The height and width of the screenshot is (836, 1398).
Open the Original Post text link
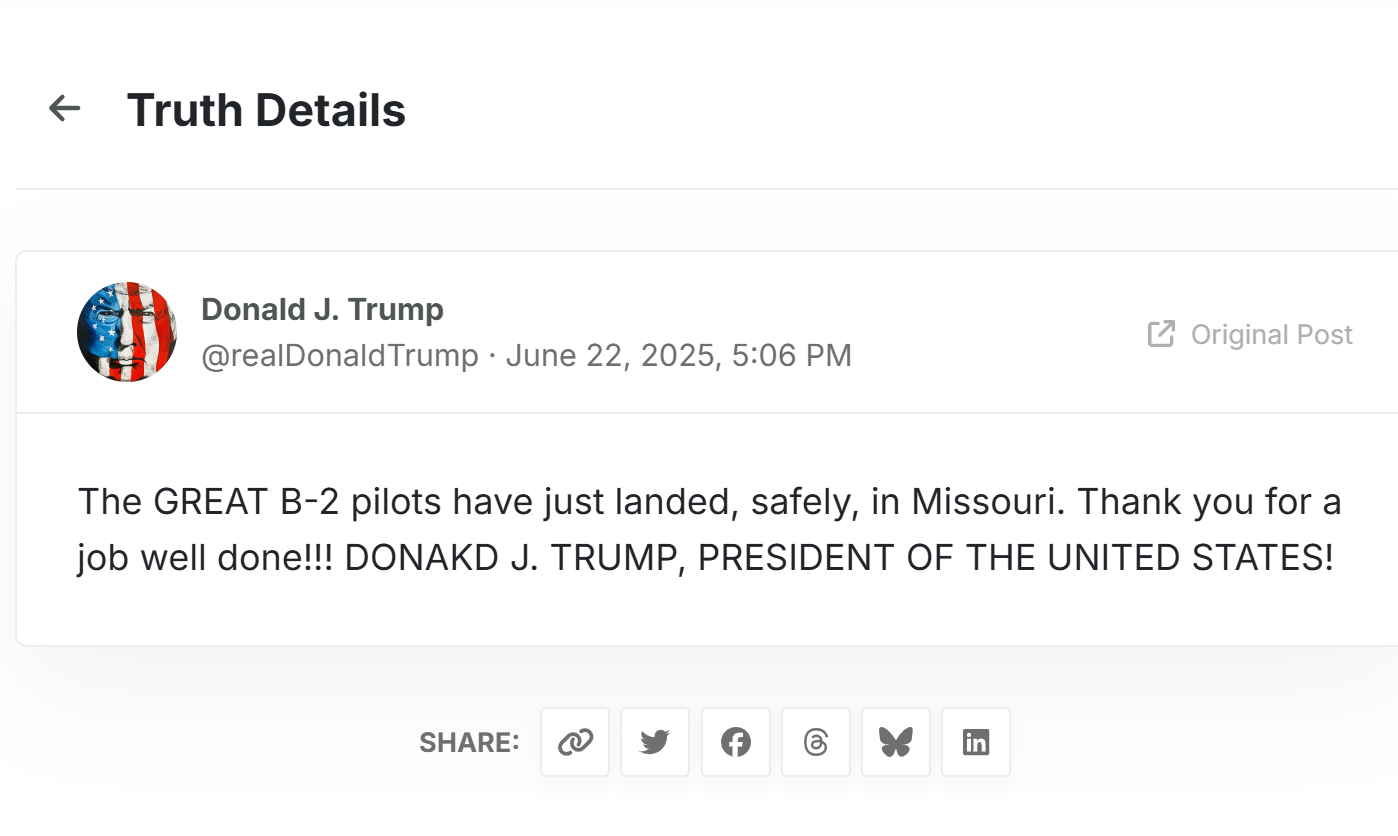pos(1271,334)
